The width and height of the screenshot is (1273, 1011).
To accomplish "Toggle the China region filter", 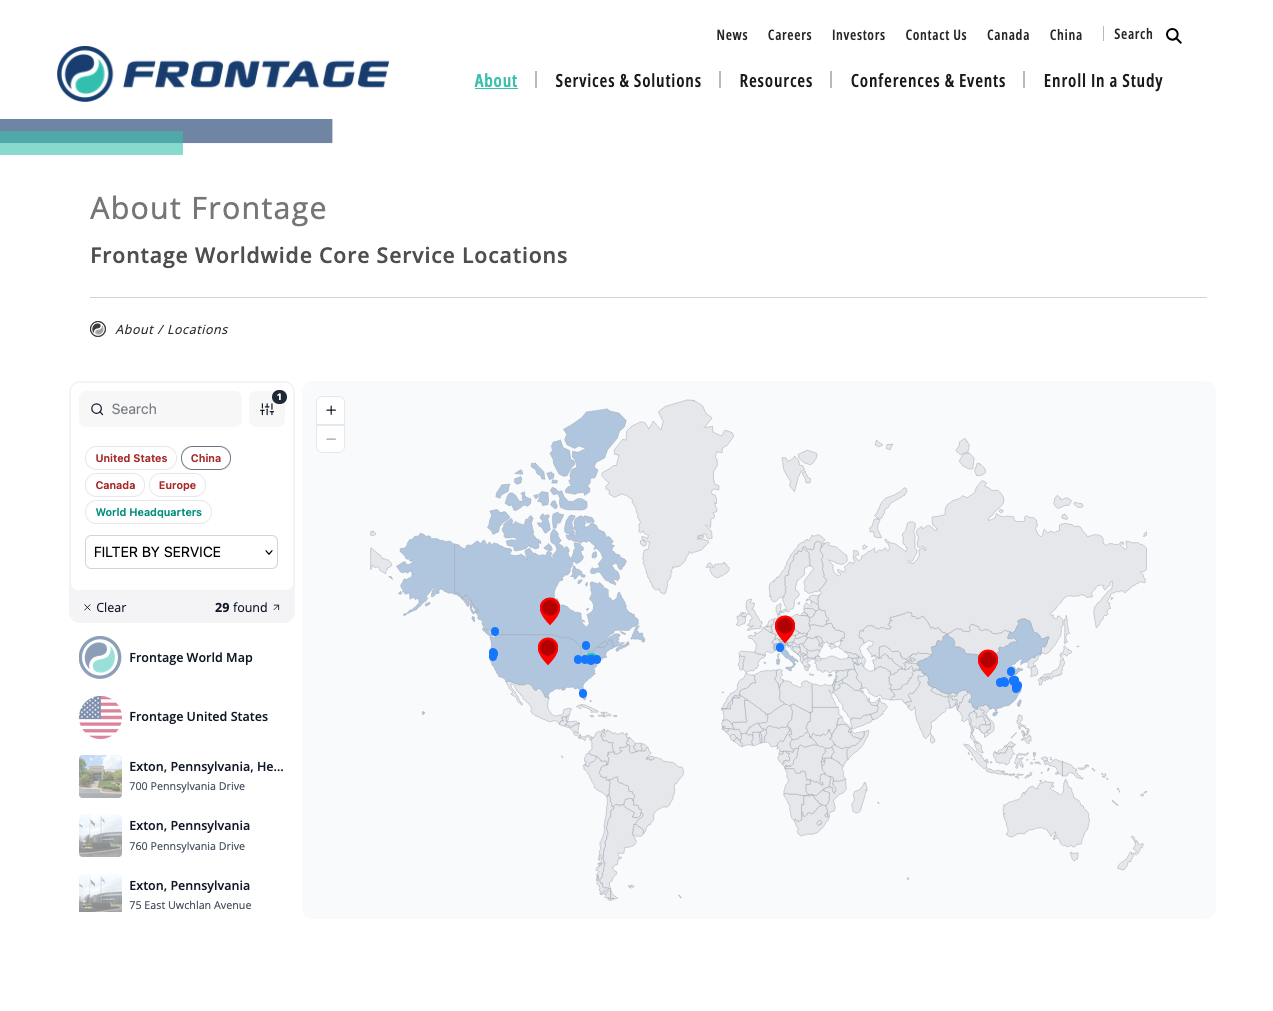I will pyautogui.click(x=206, y=458).
